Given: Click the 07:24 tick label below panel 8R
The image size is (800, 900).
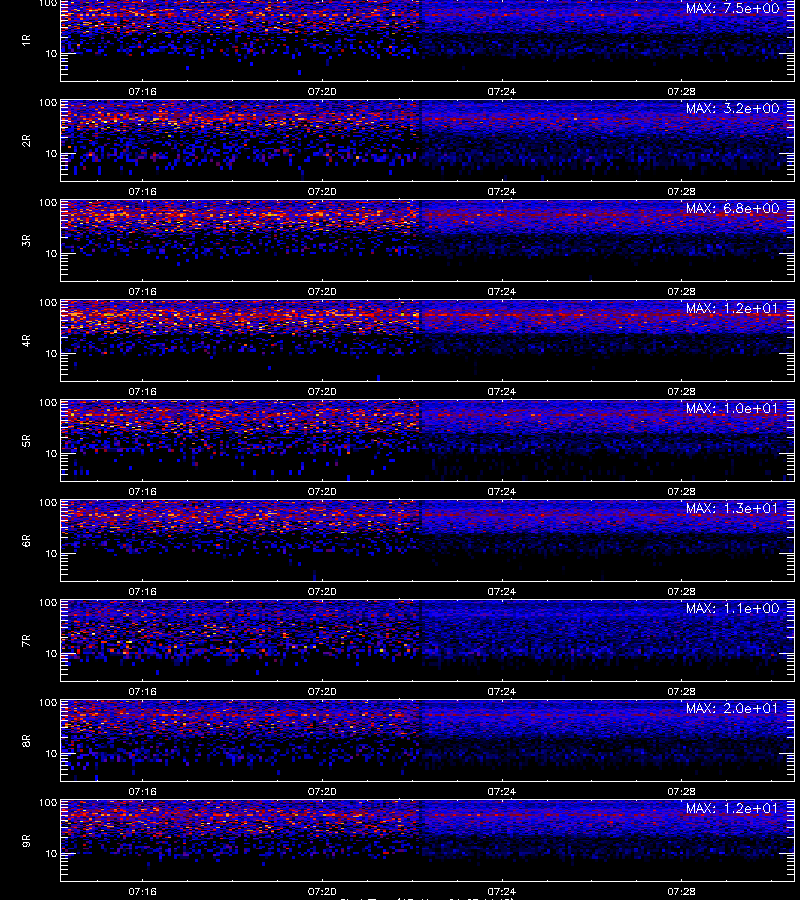Looking at the screenshot, I should coord(502,791).
